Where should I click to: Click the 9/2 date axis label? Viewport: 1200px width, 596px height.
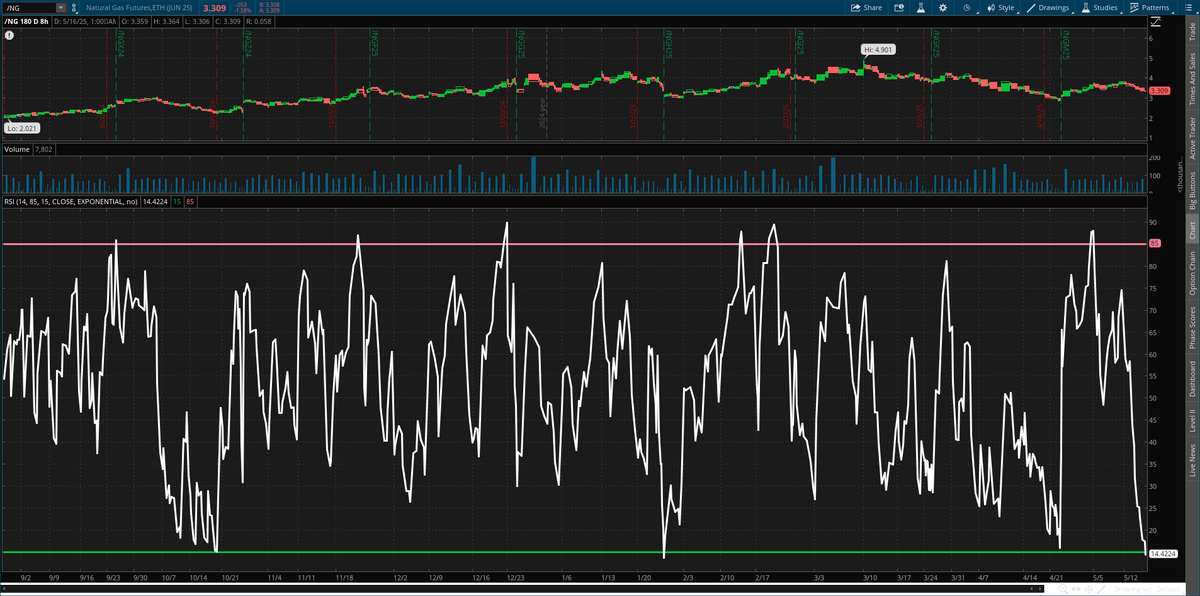click(x=25, y=578)
